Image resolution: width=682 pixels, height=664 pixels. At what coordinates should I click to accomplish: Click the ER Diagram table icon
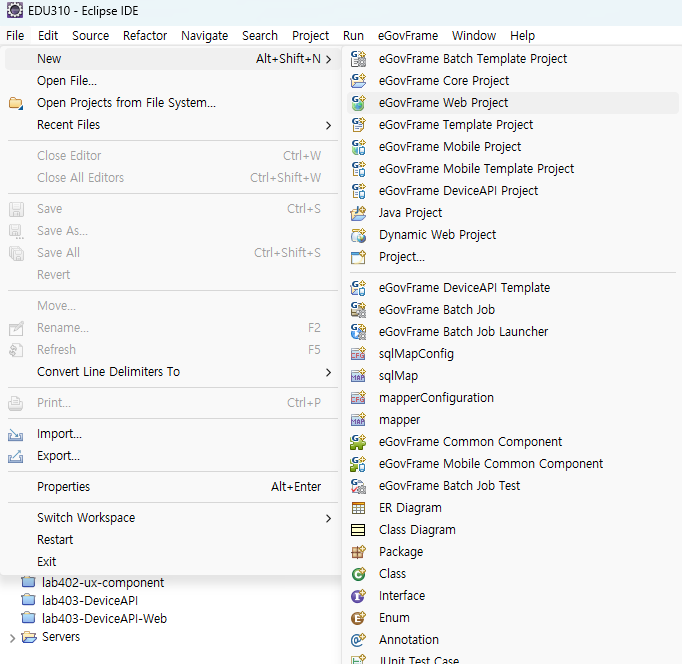pyautogui.click(x=358, y=508)
